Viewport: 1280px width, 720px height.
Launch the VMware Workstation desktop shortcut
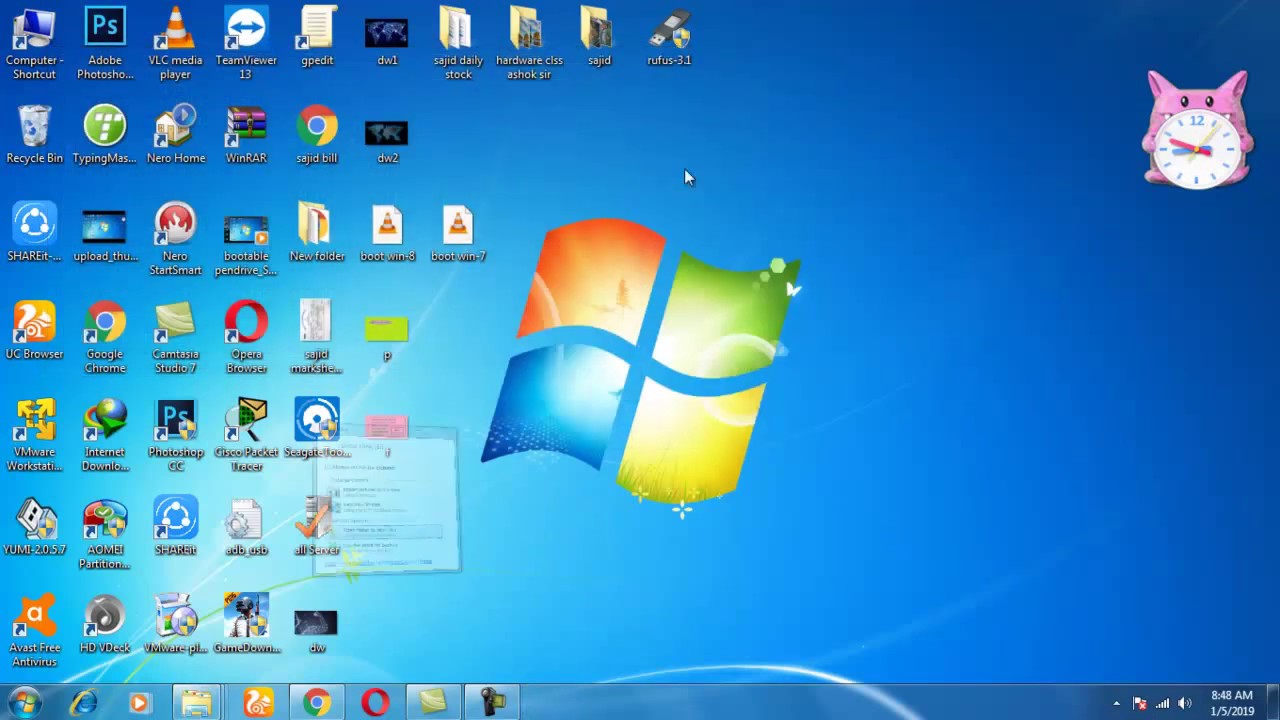34,436
